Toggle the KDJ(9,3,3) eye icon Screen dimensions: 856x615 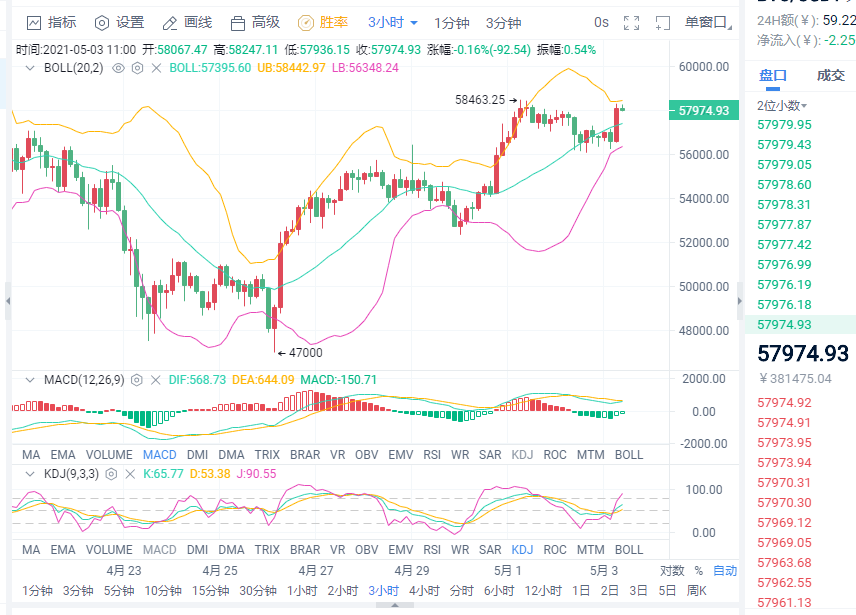click(110, 475)
